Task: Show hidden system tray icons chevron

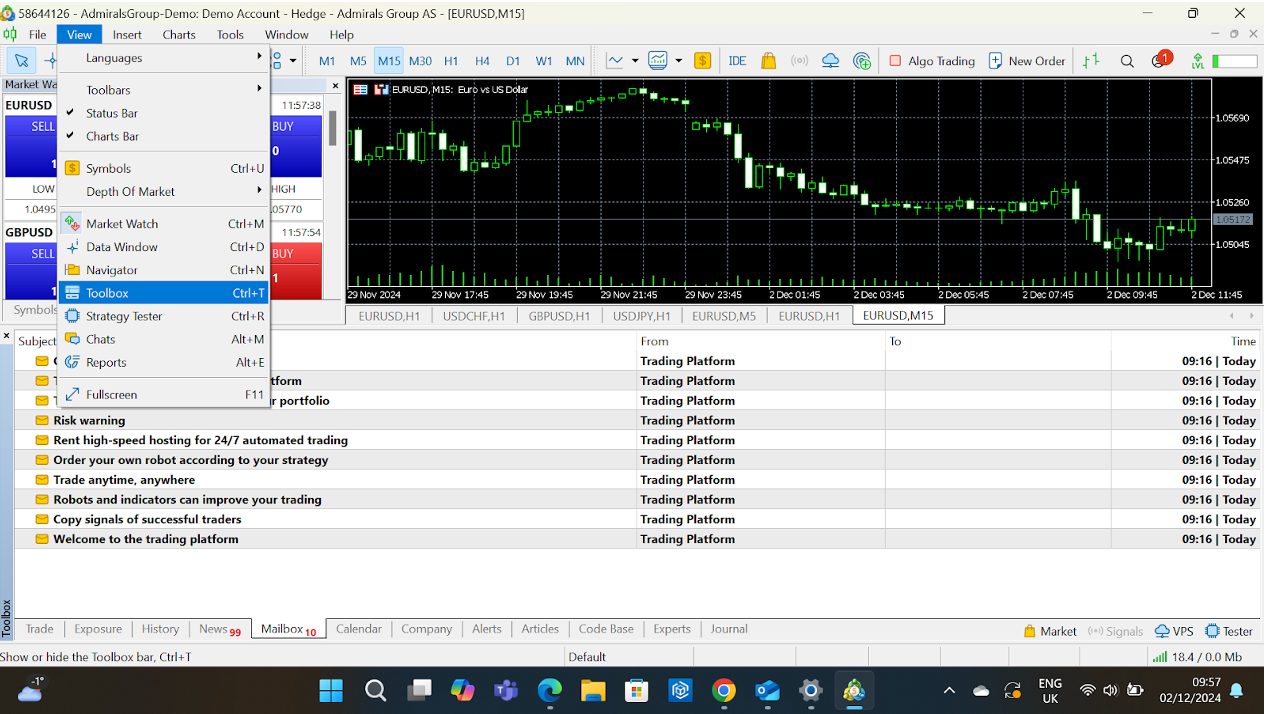Action: click(x=949, y=690)
